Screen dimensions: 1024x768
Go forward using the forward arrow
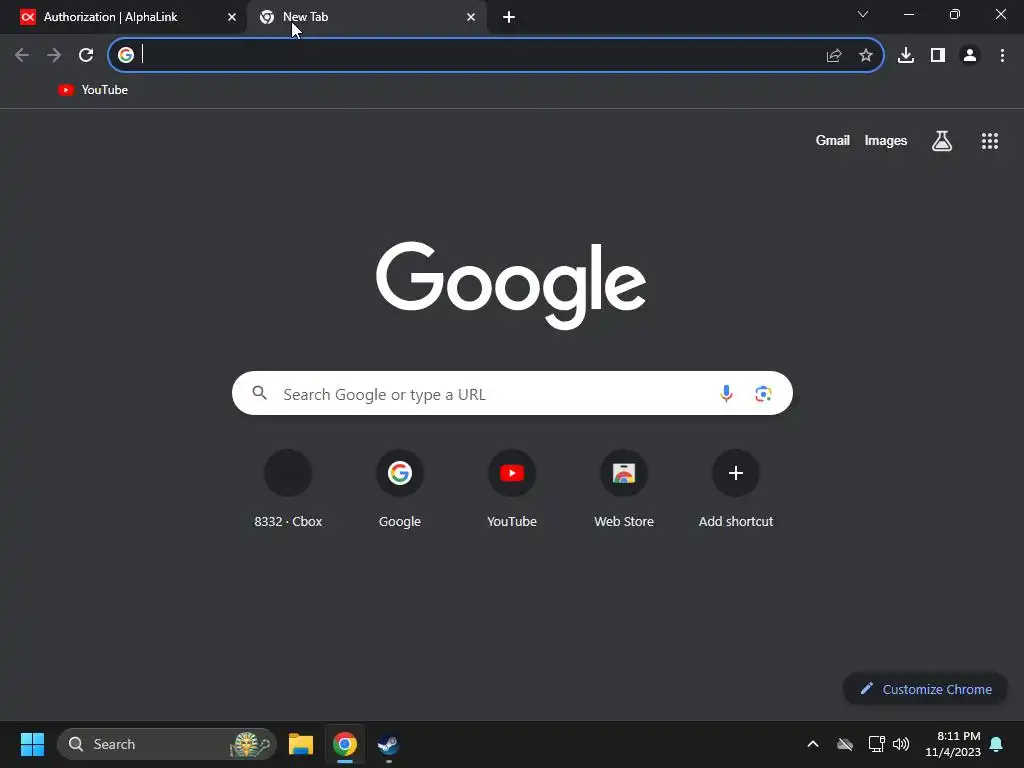[54, 55]
